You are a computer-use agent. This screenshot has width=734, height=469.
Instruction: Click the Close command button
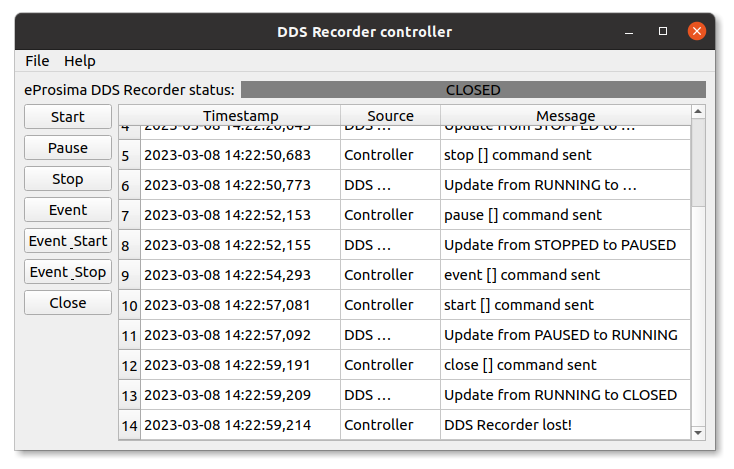coord(68,302)
